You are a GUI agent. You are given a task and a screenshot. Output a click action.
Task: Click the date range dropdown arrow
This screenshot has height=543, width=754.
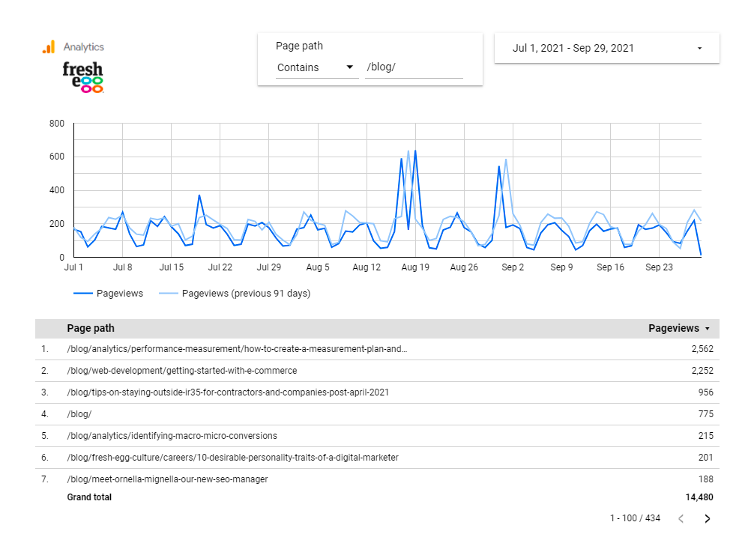[x=700, y=48]
